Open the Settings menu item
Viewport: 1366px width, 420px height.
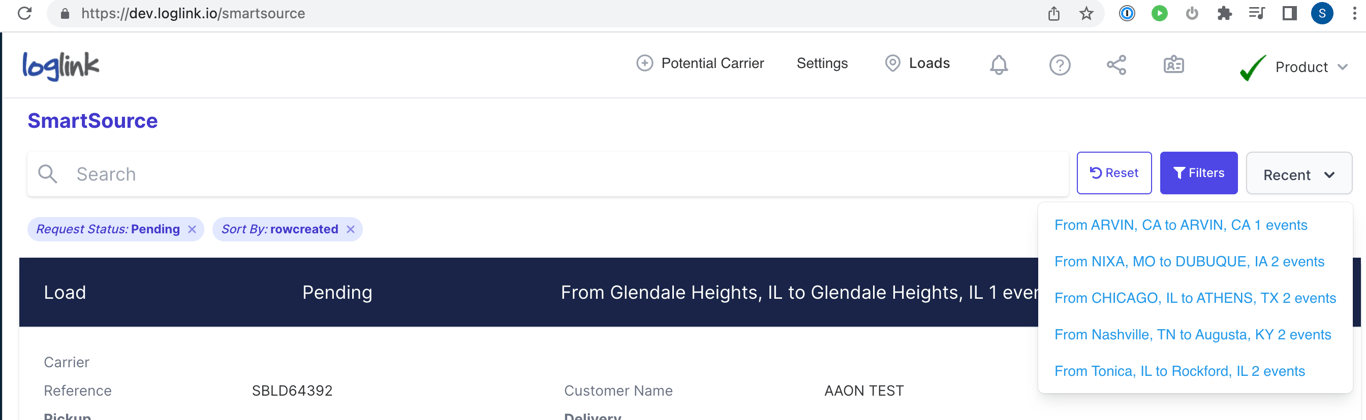pos(822,64)
